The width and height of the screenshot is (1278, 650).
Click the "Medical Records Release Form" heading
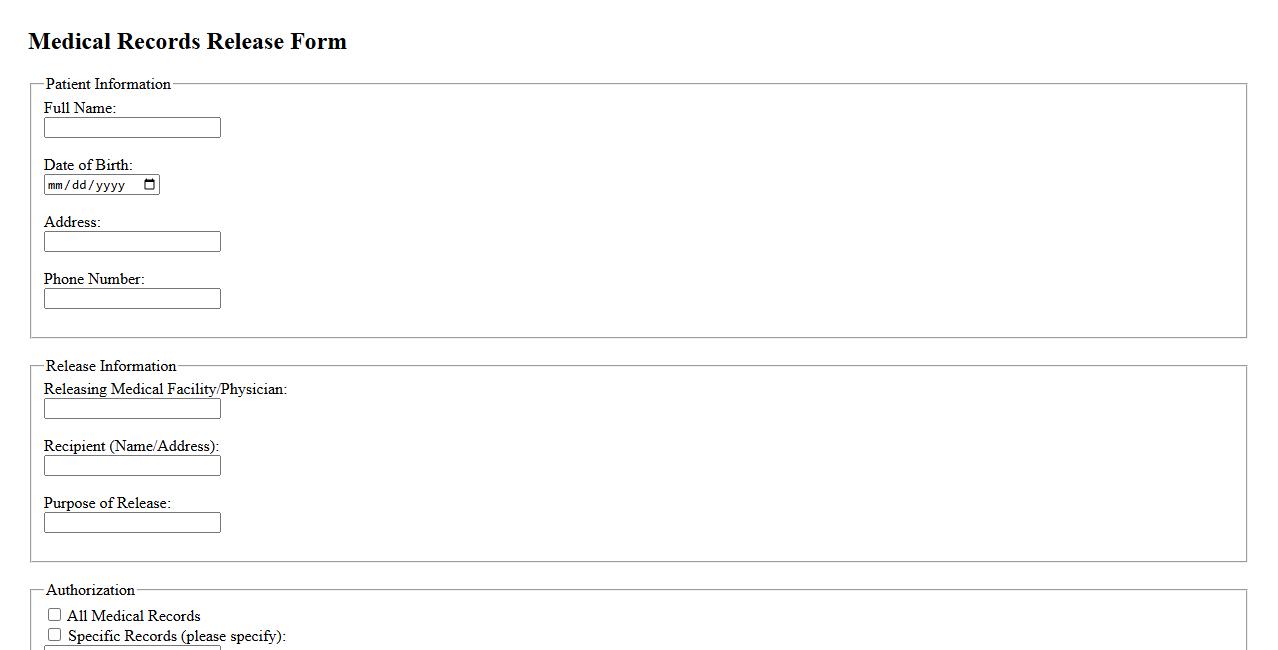pos(187,42)
